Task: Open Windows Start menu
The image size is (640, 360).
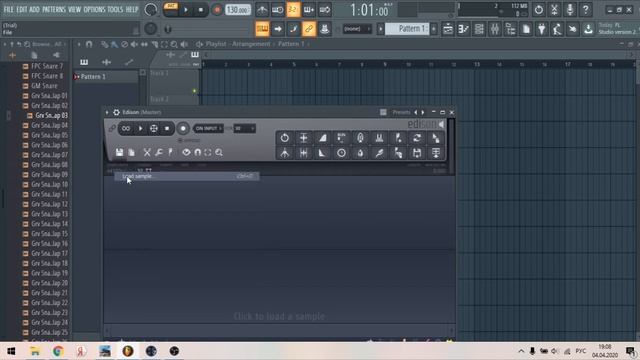Action: pyautogui.click(x=11, y=351)
